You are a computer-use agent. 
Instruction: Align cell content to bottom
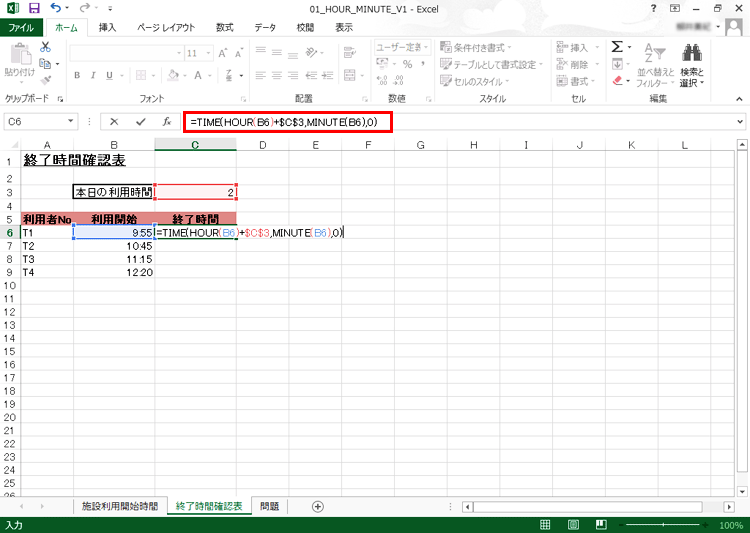tap(293, 55)
